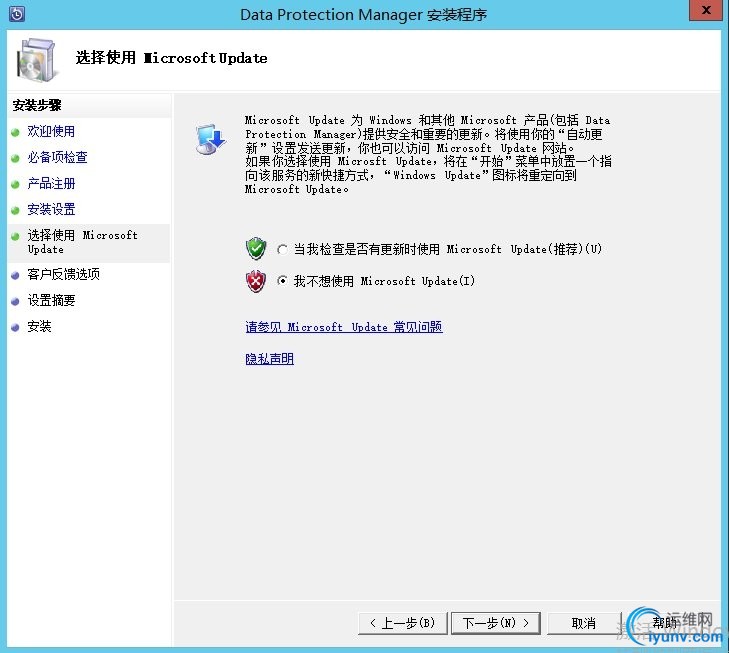
Task: Open the 必备项检查 step
Action: coord(57,158)
